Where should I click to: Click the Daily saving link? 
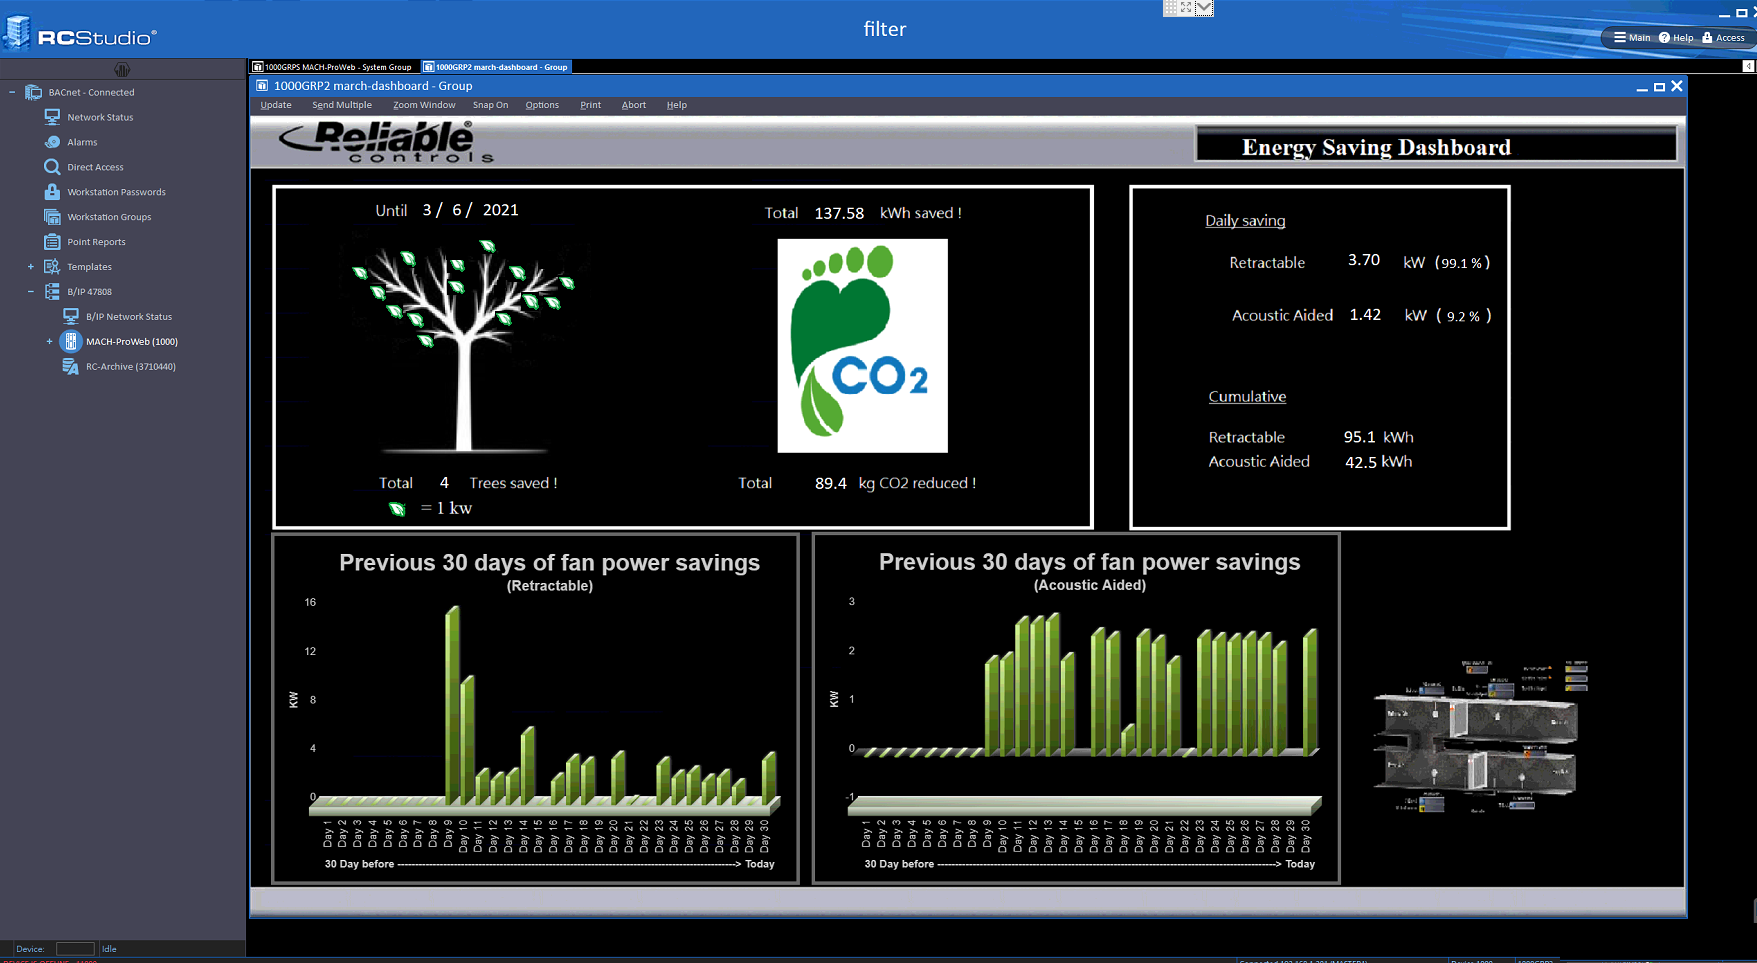tap(1245, 221)
